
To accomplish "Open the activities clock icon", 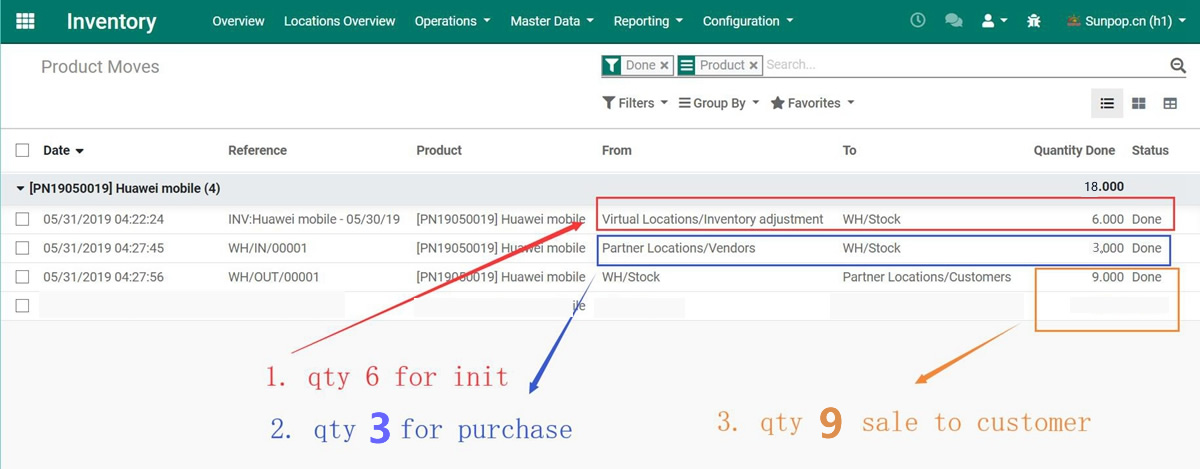I will click(x=918, y=20).
